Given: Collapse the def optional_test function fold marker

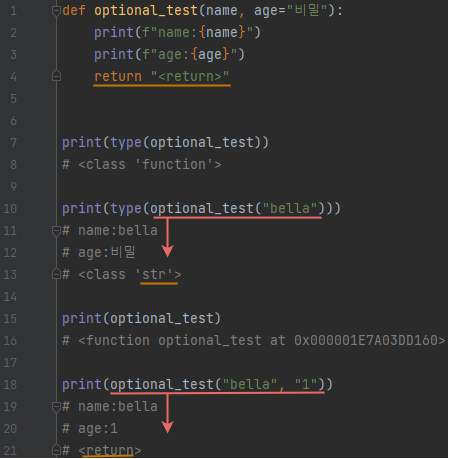Looking at the screenshot, I should pyautogui.click(x=56, y=11).
